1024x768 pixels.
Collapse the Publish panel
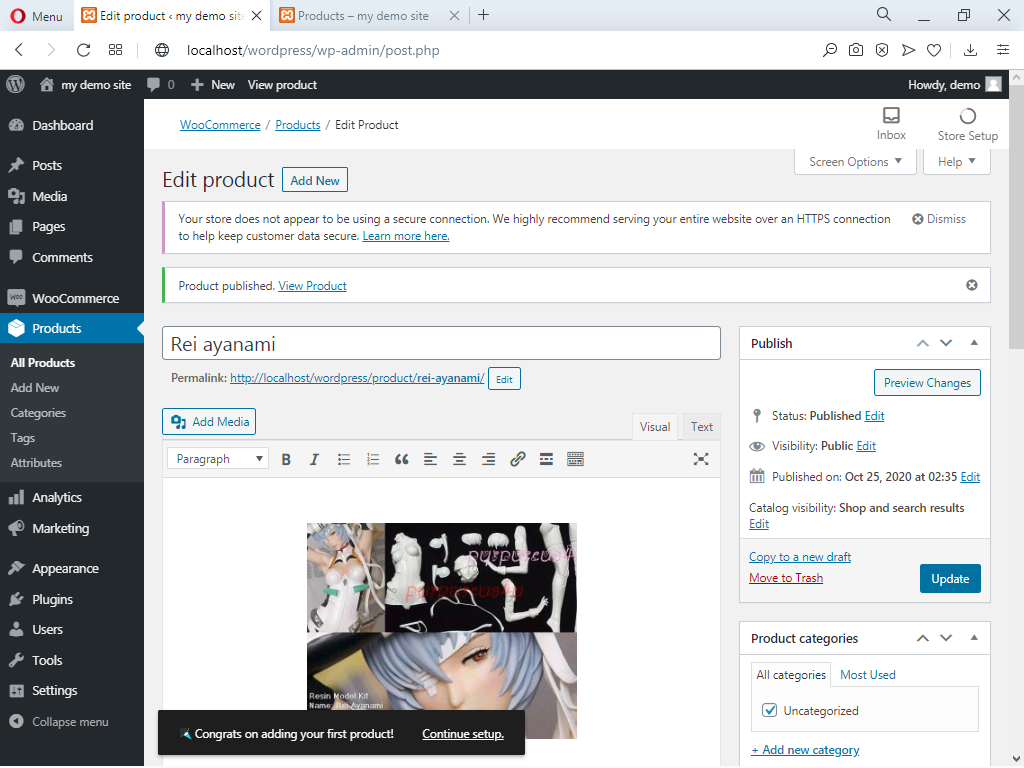coord(974,344)
